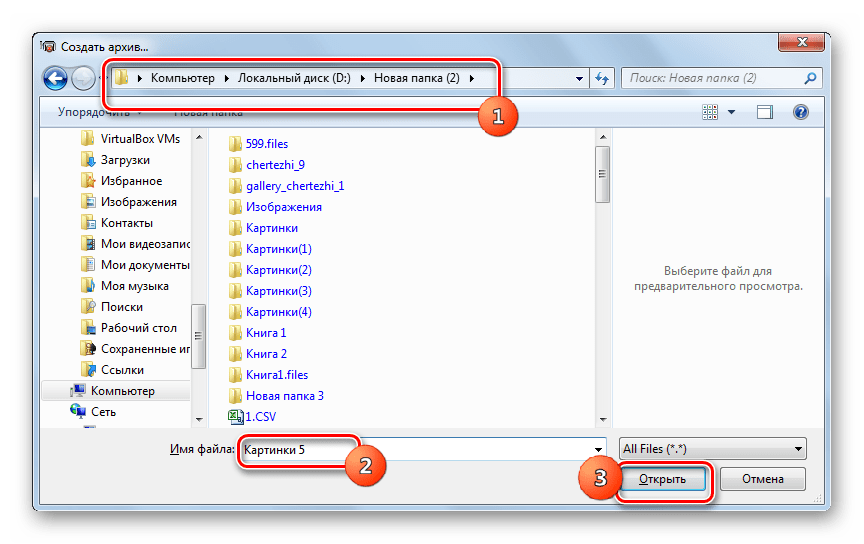Click the file name input field
Image resolution: width=864 pixels, height=544 pixels.
point(423,450)
